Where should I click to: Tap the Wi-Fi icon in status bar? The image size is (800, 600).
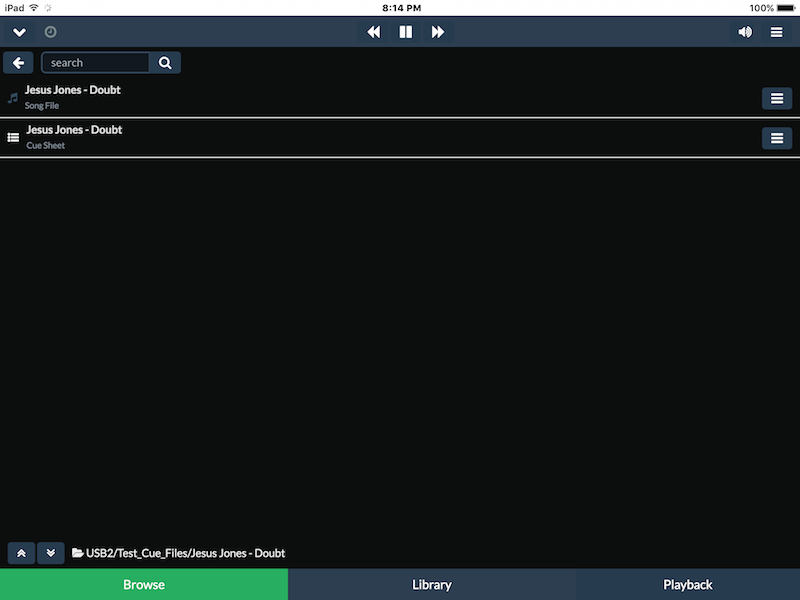(x=34, y=8)
